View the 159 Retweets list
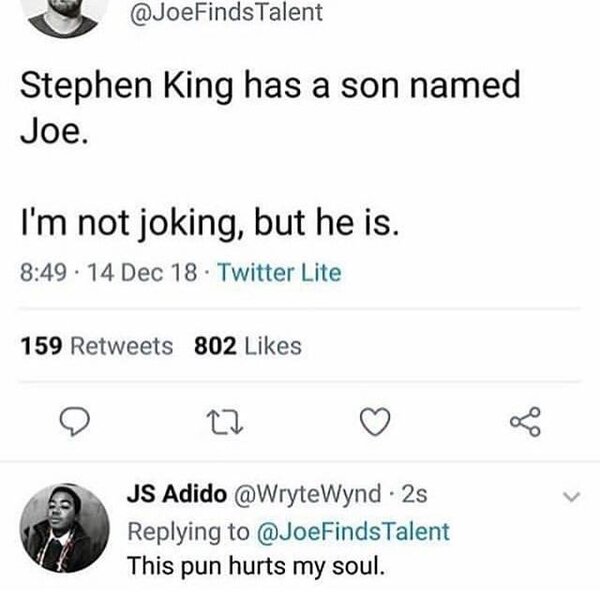This screenshot has height=598, width=600. pos(97,346)
